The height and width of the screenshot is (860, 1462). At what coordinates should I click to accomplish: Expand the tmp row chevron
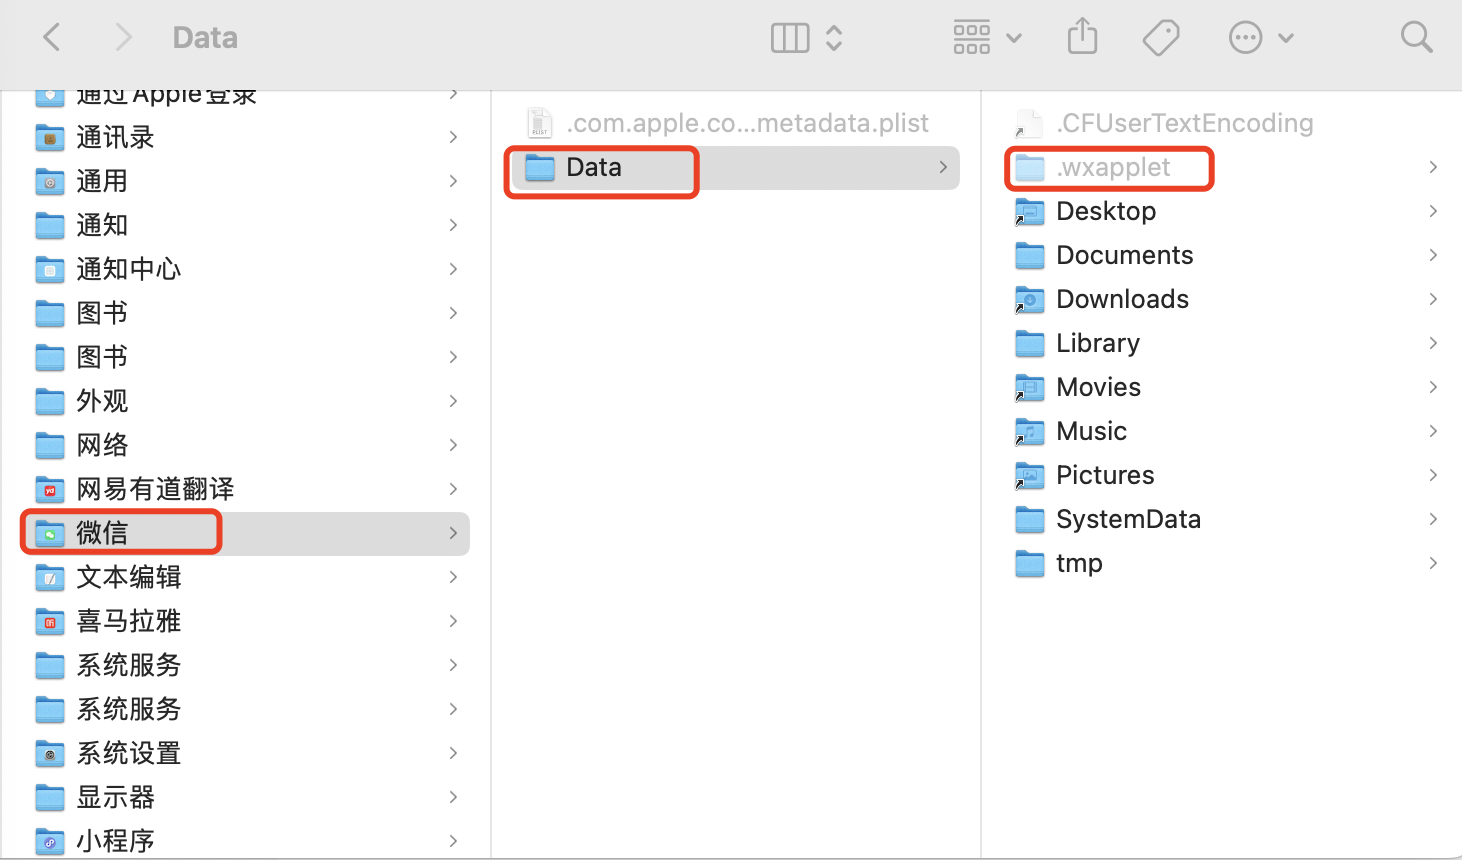coord(1433,563)
